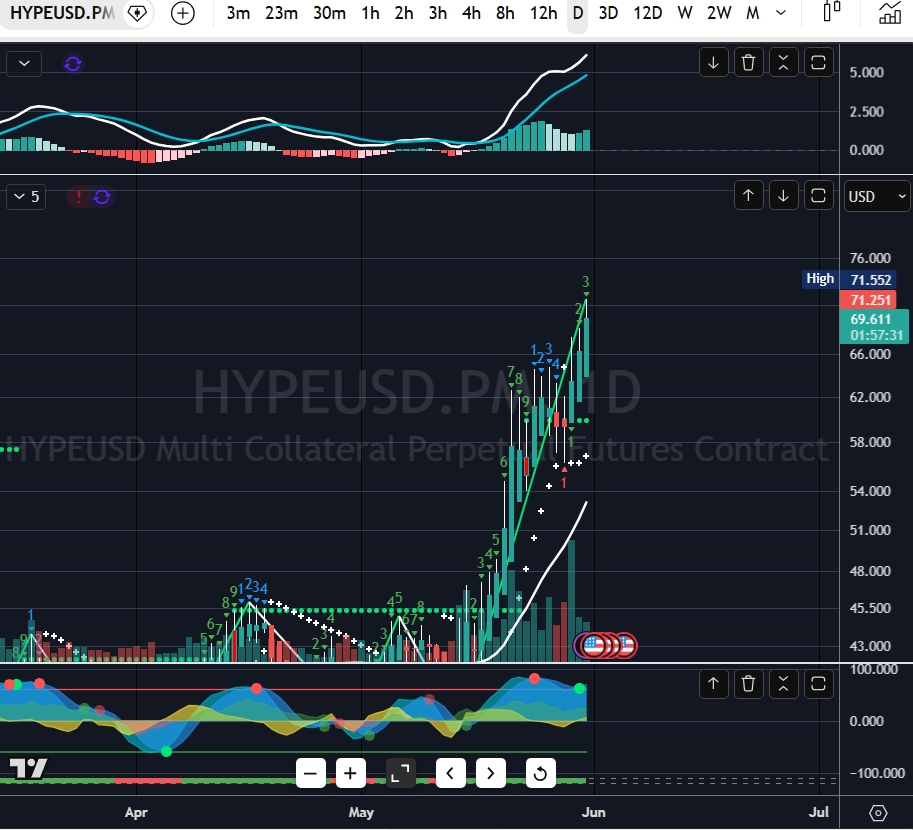The width and height of the screenshot is (913, 830).
Task: Maximize the top indicator pane
Action: tap(818, 62)
